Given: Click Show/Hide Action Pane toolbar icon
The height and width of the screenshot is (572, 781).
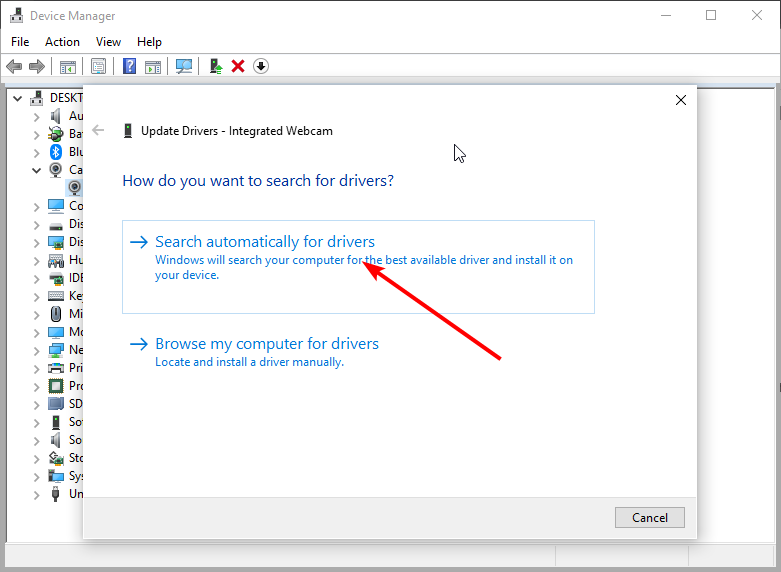Looking at the screenshot, I should click(153, 66).
